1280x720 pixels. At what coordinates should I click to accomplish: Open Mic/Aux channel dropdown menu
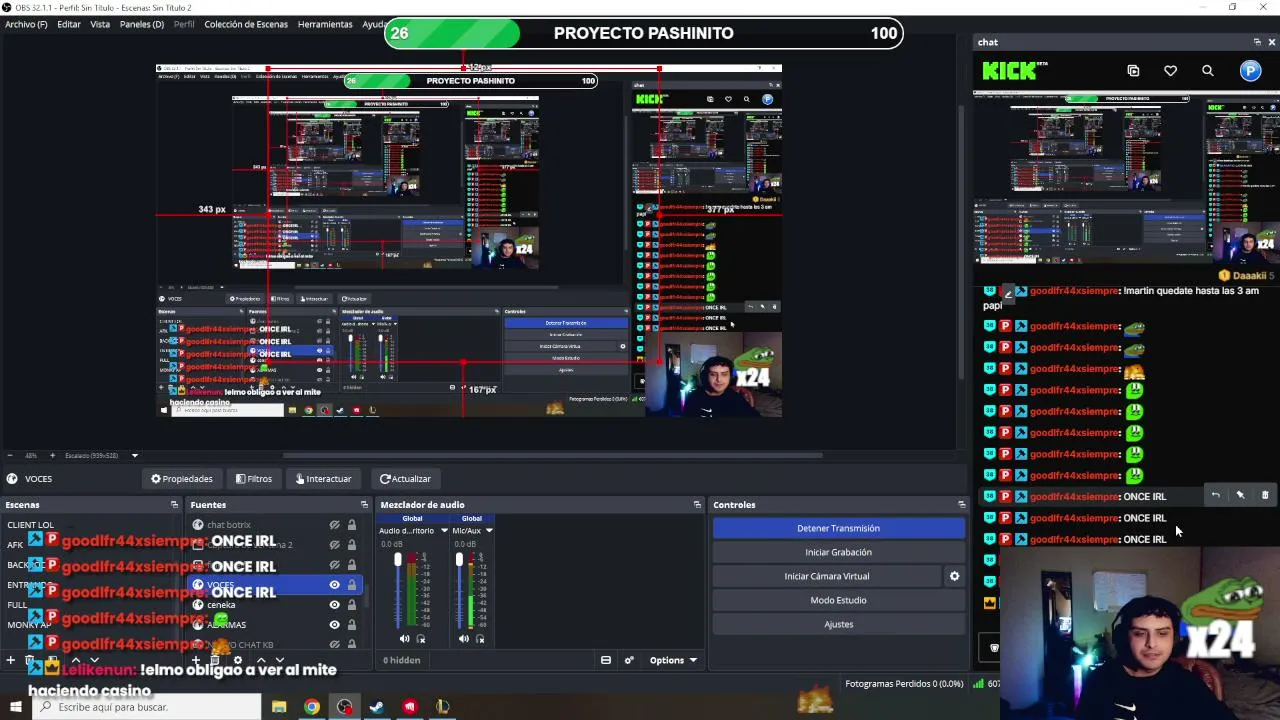click(x=489, y=531)
